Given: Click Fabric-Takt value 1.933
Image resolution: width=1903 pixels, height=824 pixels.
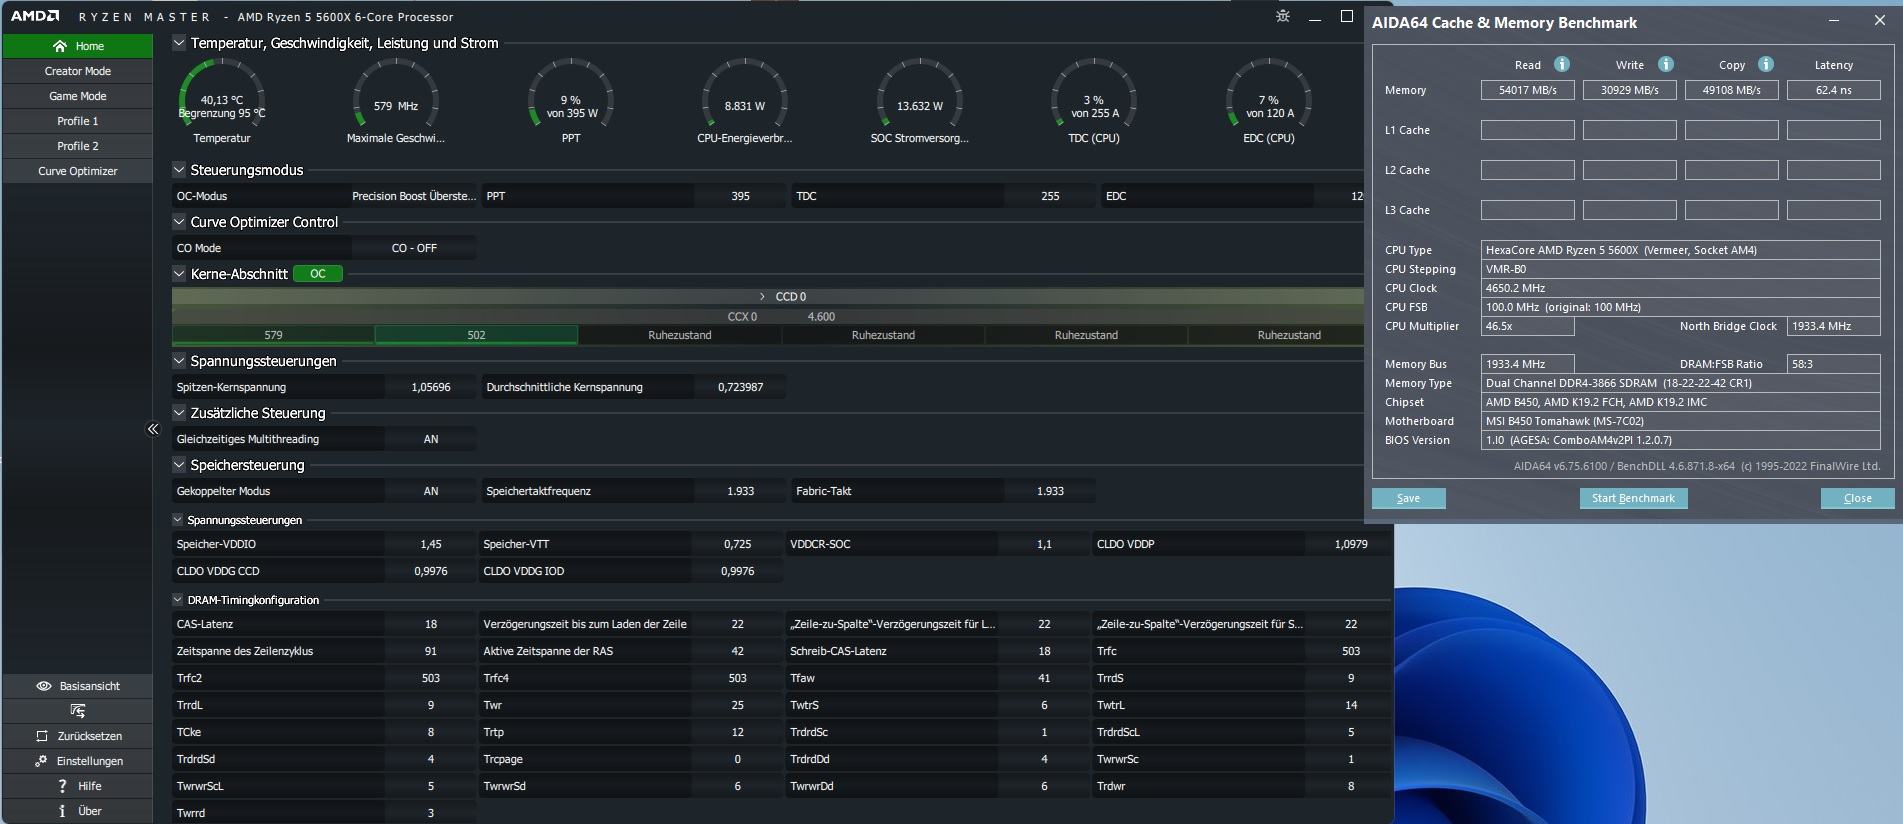Looking at the screenshot, I should (x=1050, y=491).
